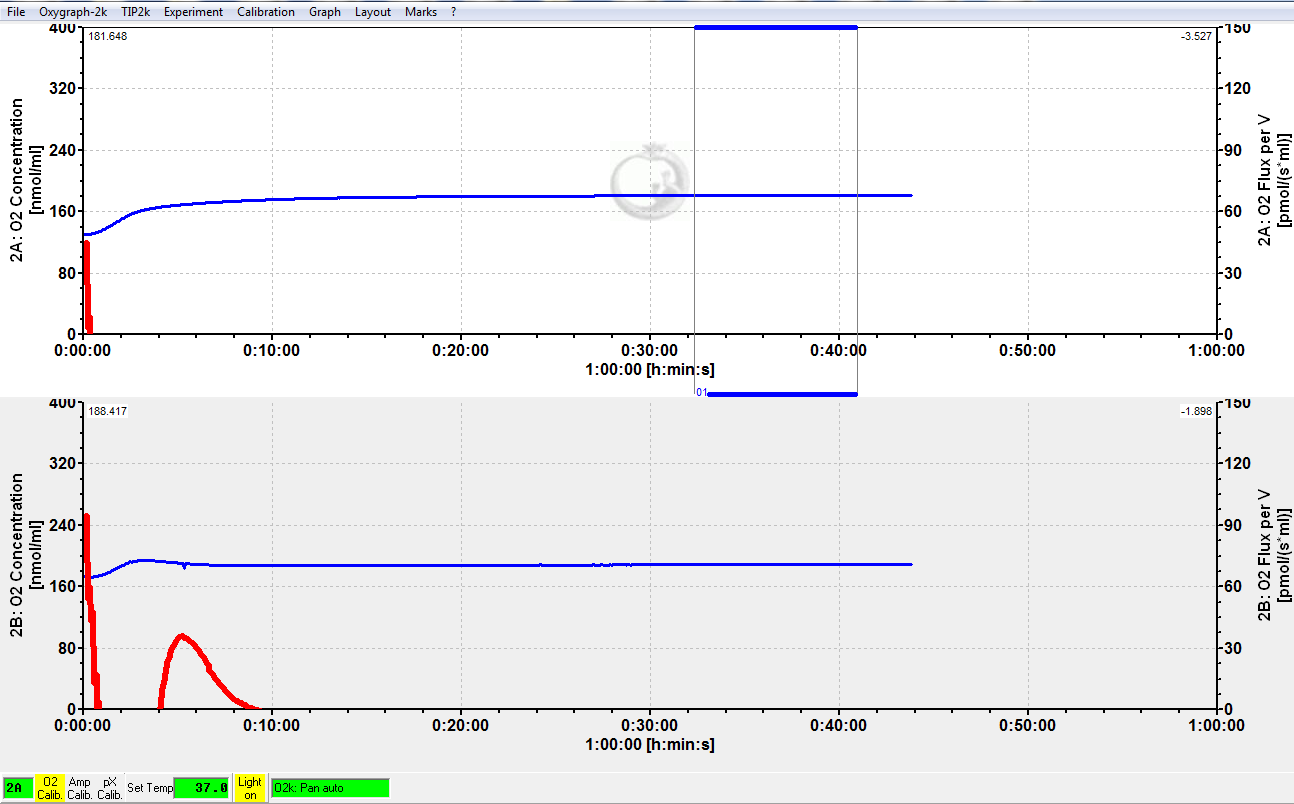This screenshot has width=1294, height=804.
Task: Click the 1:00:00 [h:min:s] label under the 2B graph
Action: click(650, 744)
